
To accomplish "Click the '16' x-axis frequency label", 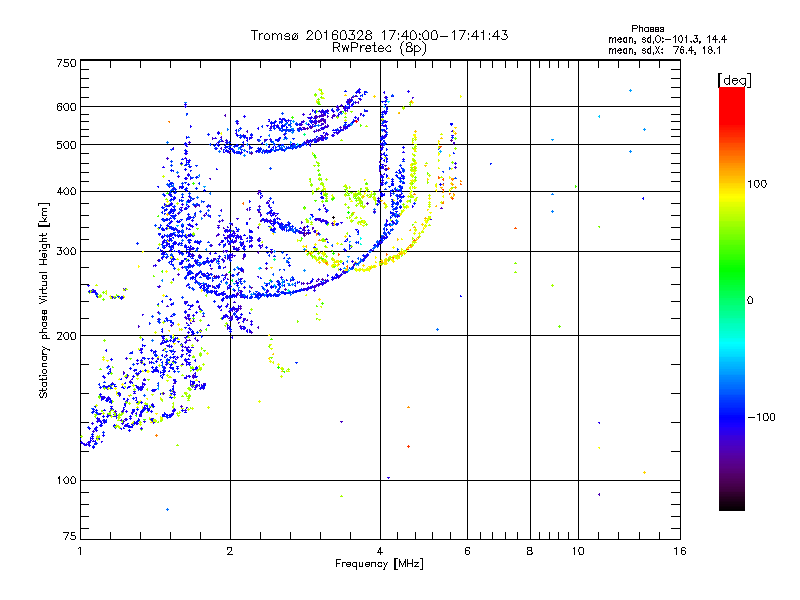I will pyautogui.click(x=680, y=551).
